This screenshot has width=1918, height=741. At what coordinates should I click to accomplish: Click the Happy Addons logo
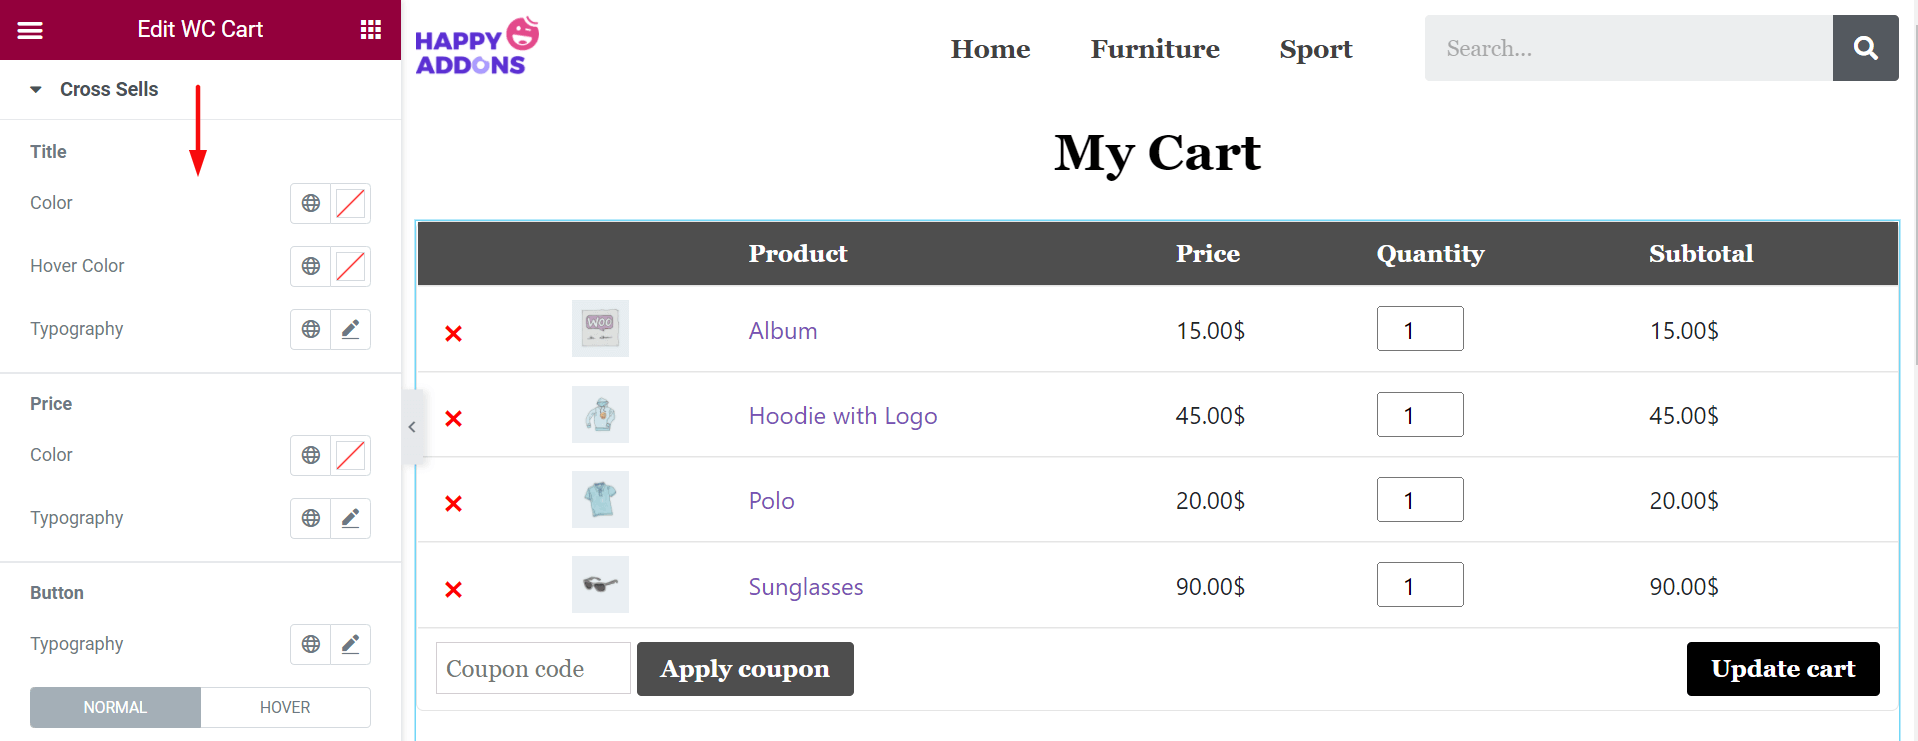[477, 47]
